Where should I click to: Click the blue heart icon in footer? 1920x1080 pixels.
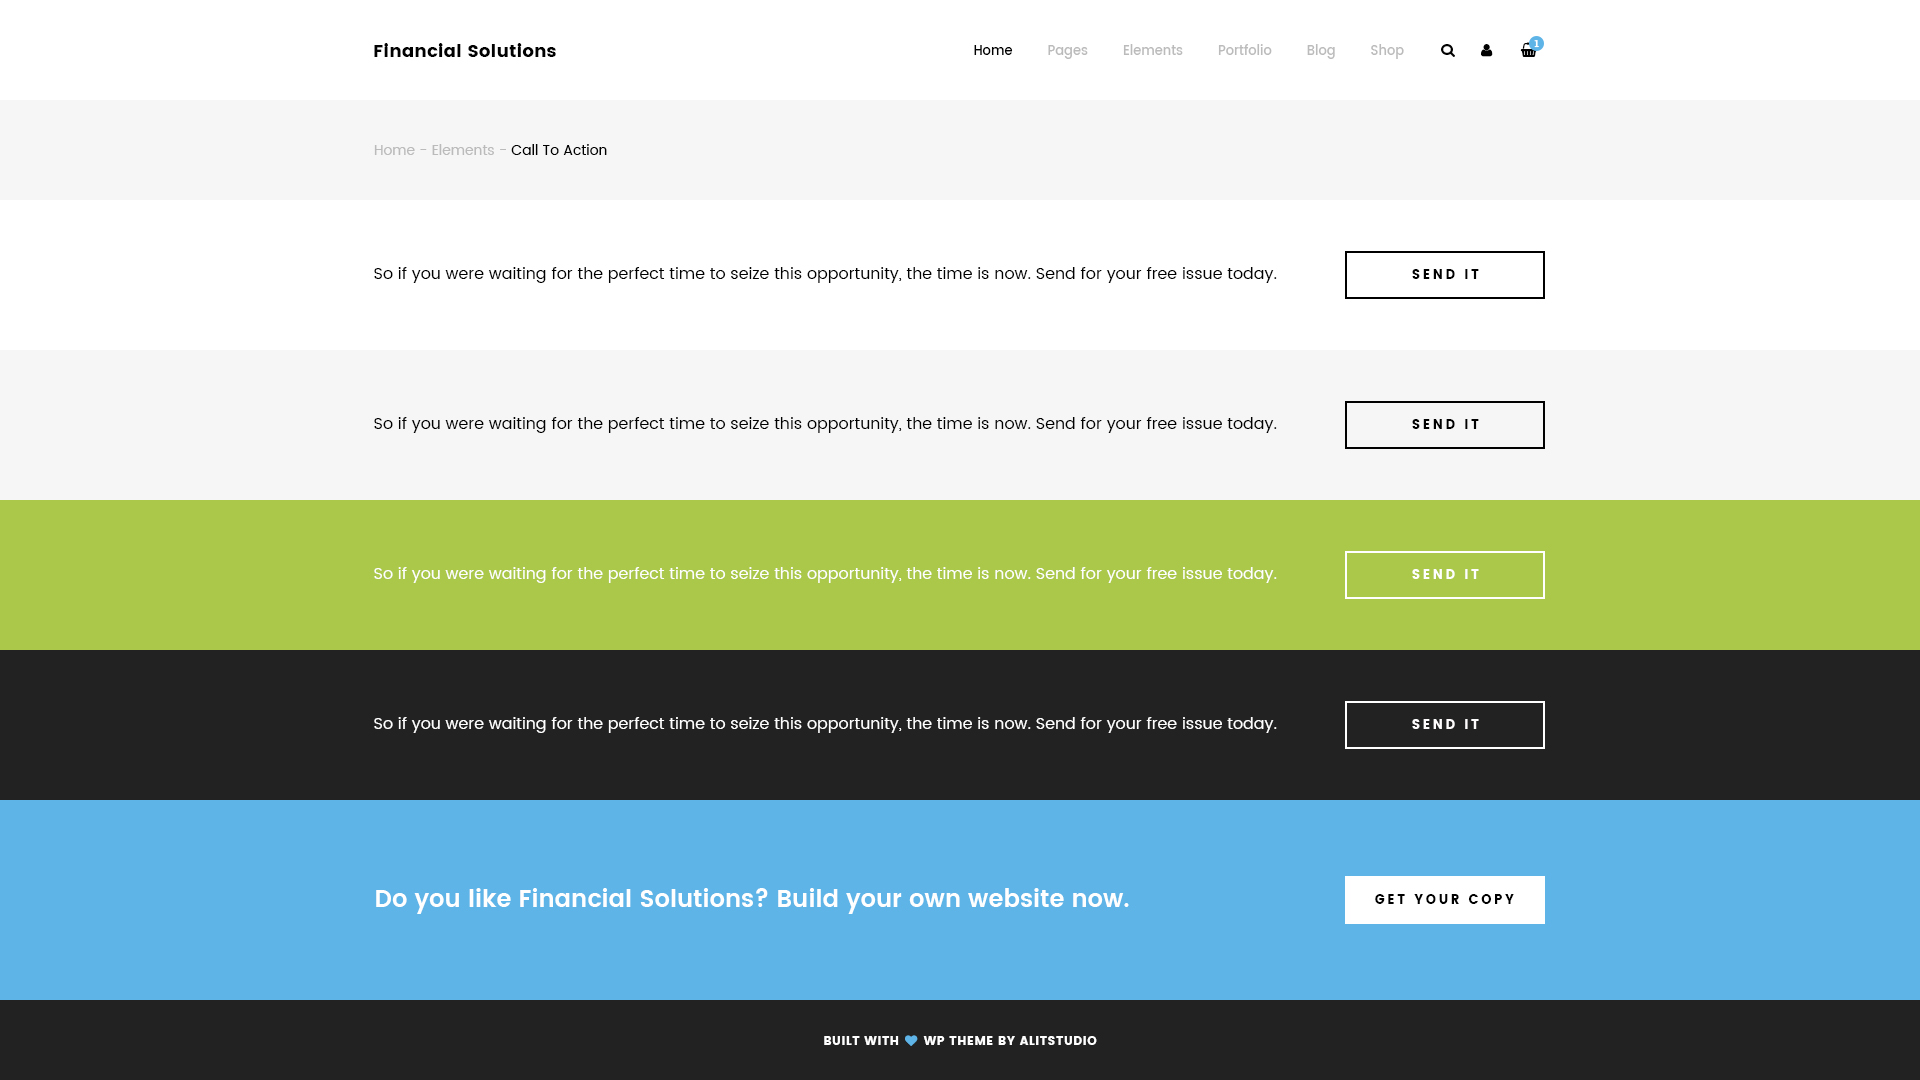(x=911, y=1041)
